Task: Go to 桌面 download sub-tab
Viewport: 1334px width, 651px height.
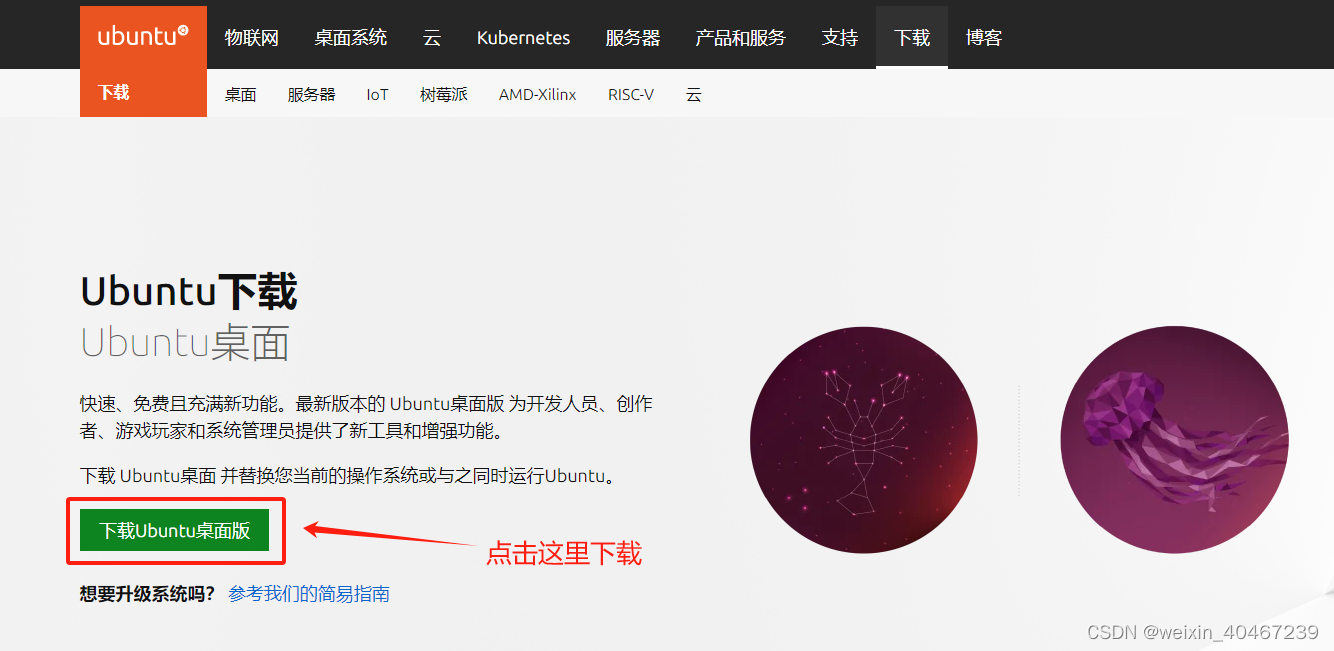Action: click(x=241, y=95)
